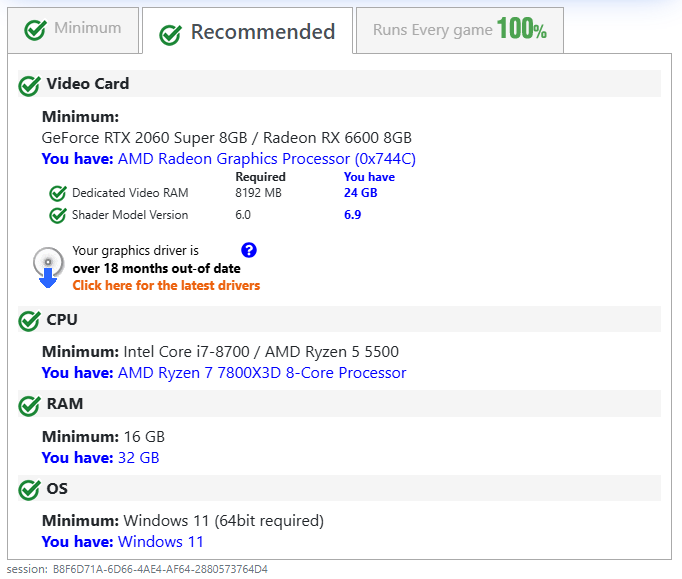The width and height of the screenshot is (682, 579).
Task: Switch to the Minimum tab
Action: [x=73, y=30]
